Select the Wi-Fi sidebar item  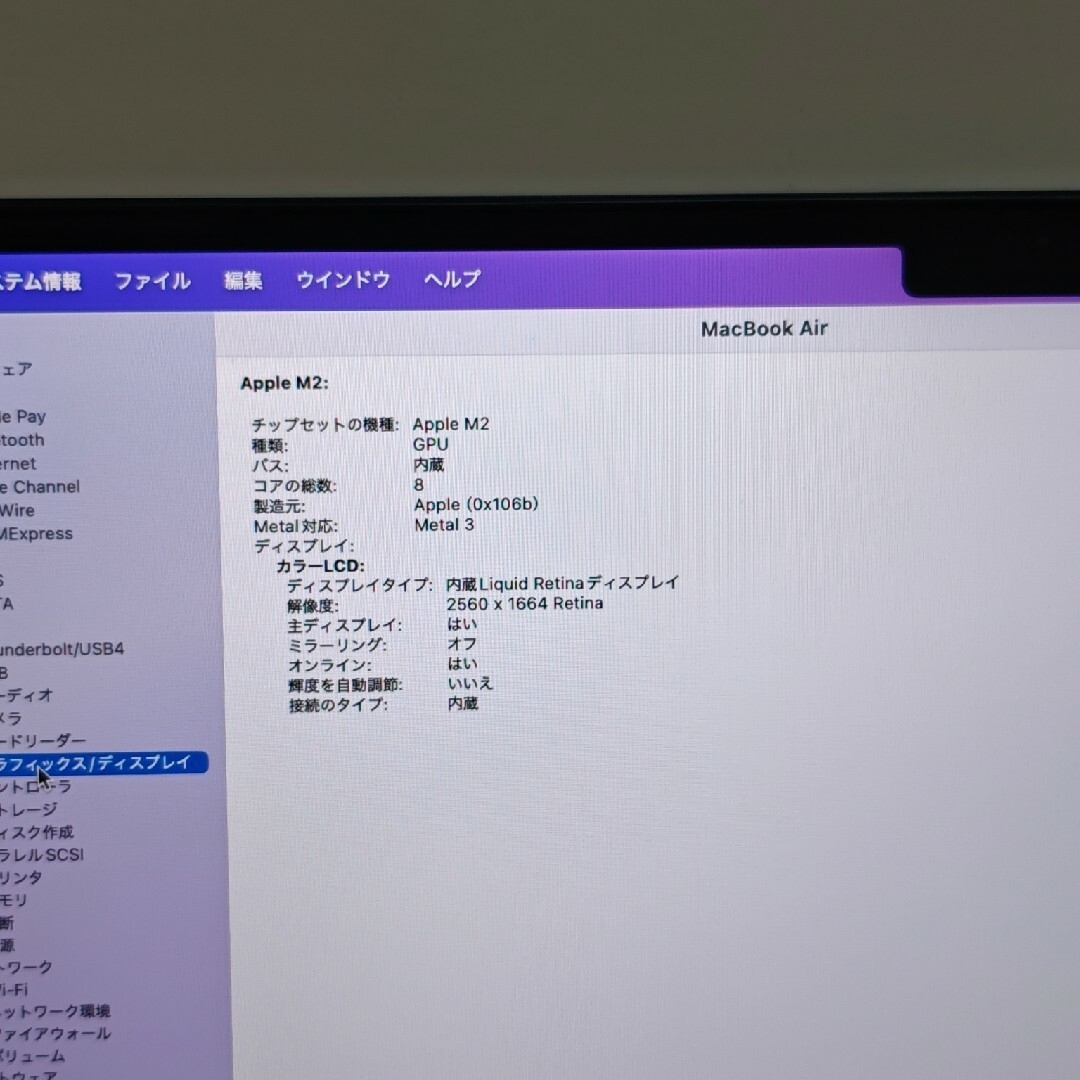pos(14,990)
